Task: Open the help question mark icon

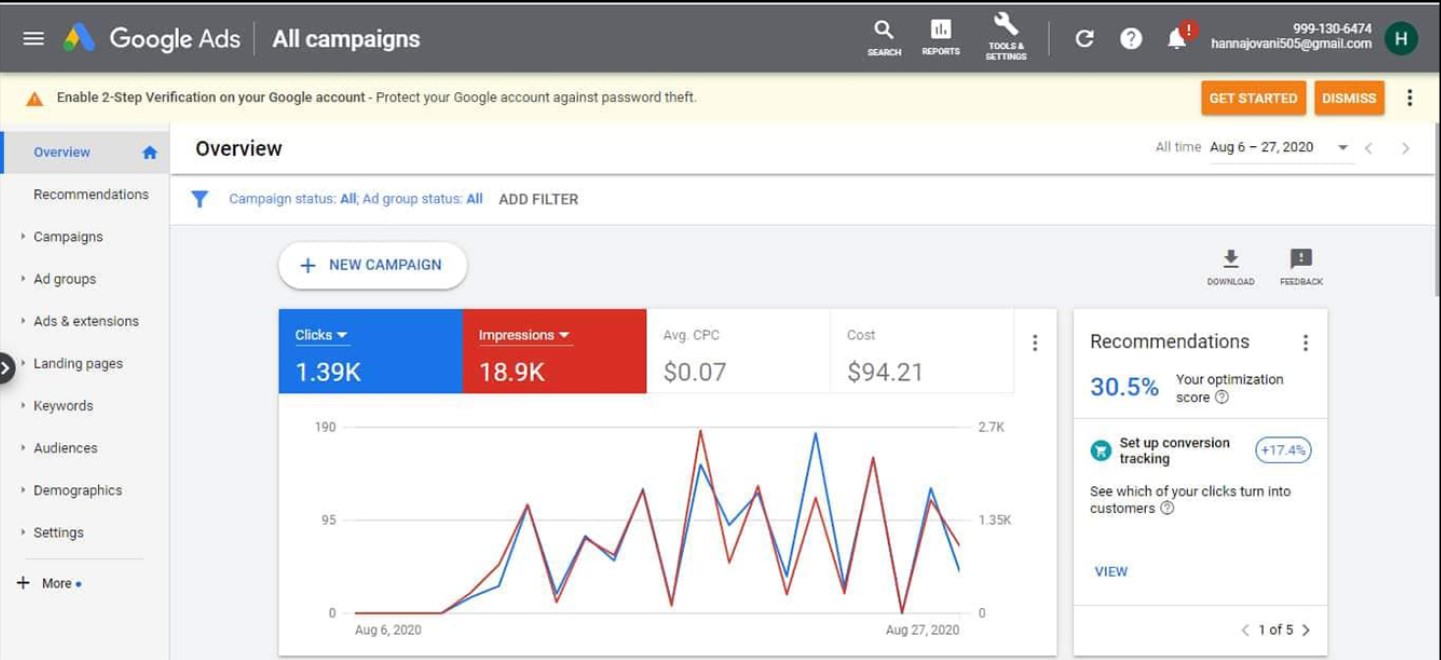Action: pyautogui.click(x=1130, y=39)
